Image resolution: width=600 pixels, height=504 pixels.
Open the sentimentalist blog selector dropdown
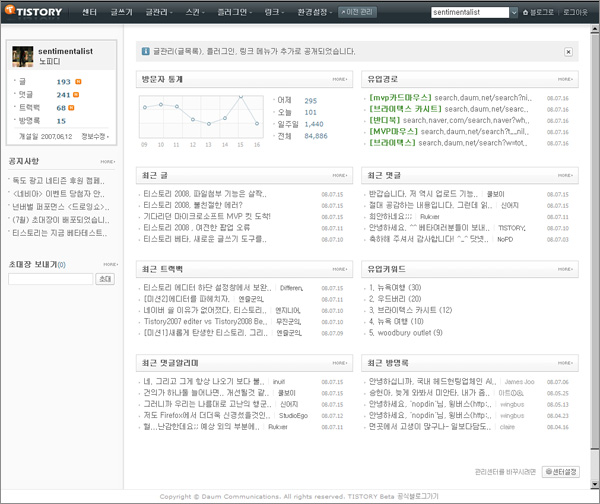pos(514,12)
